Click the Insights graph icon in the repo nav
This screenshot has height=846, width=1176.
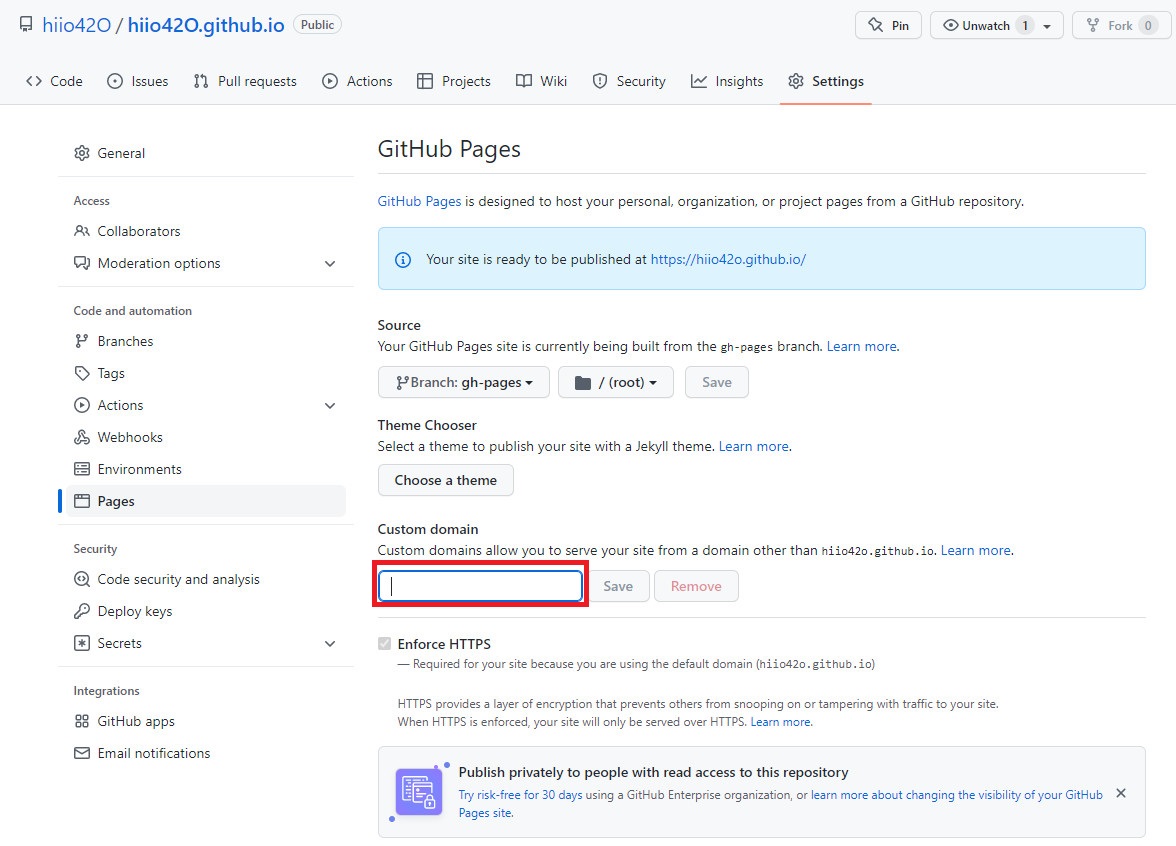(698, 81)
